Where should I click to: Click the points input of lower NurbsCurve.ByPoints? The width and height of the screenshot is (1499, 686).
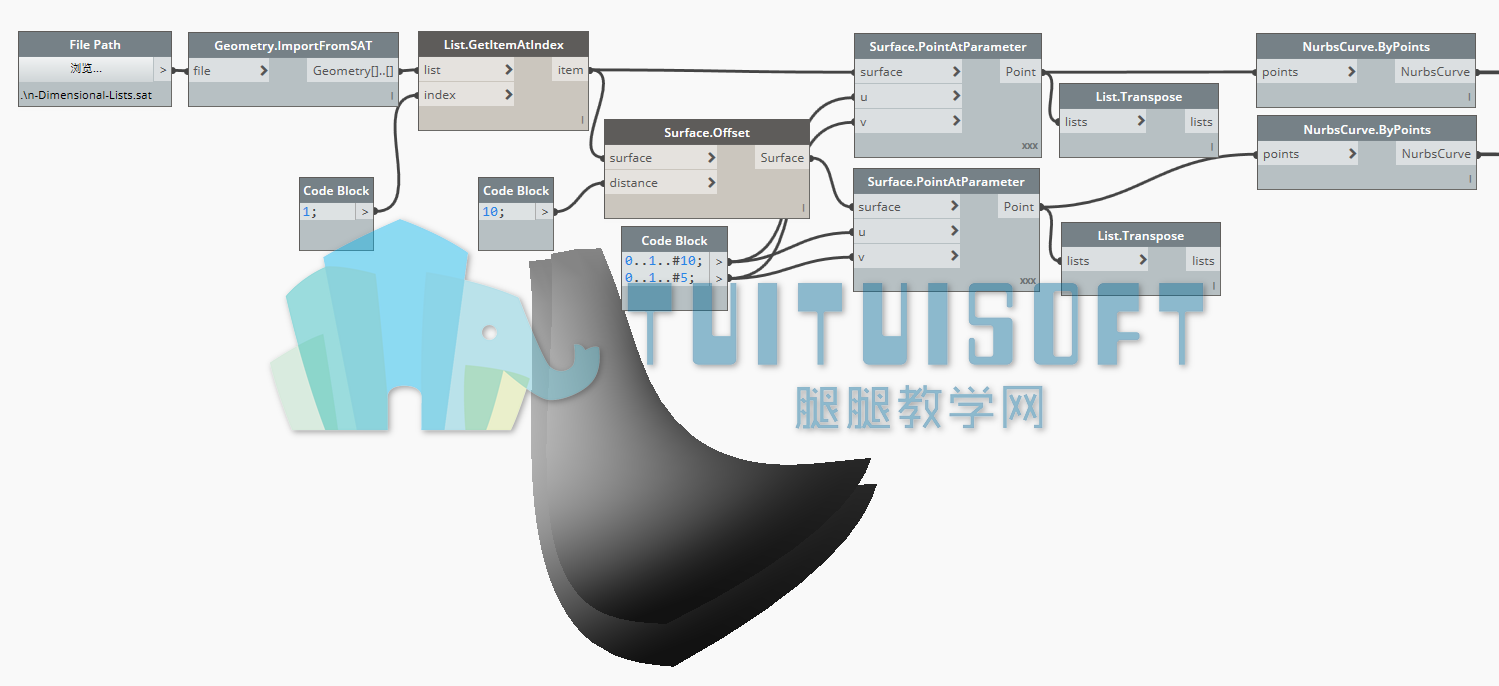[x=1308, y=154]
